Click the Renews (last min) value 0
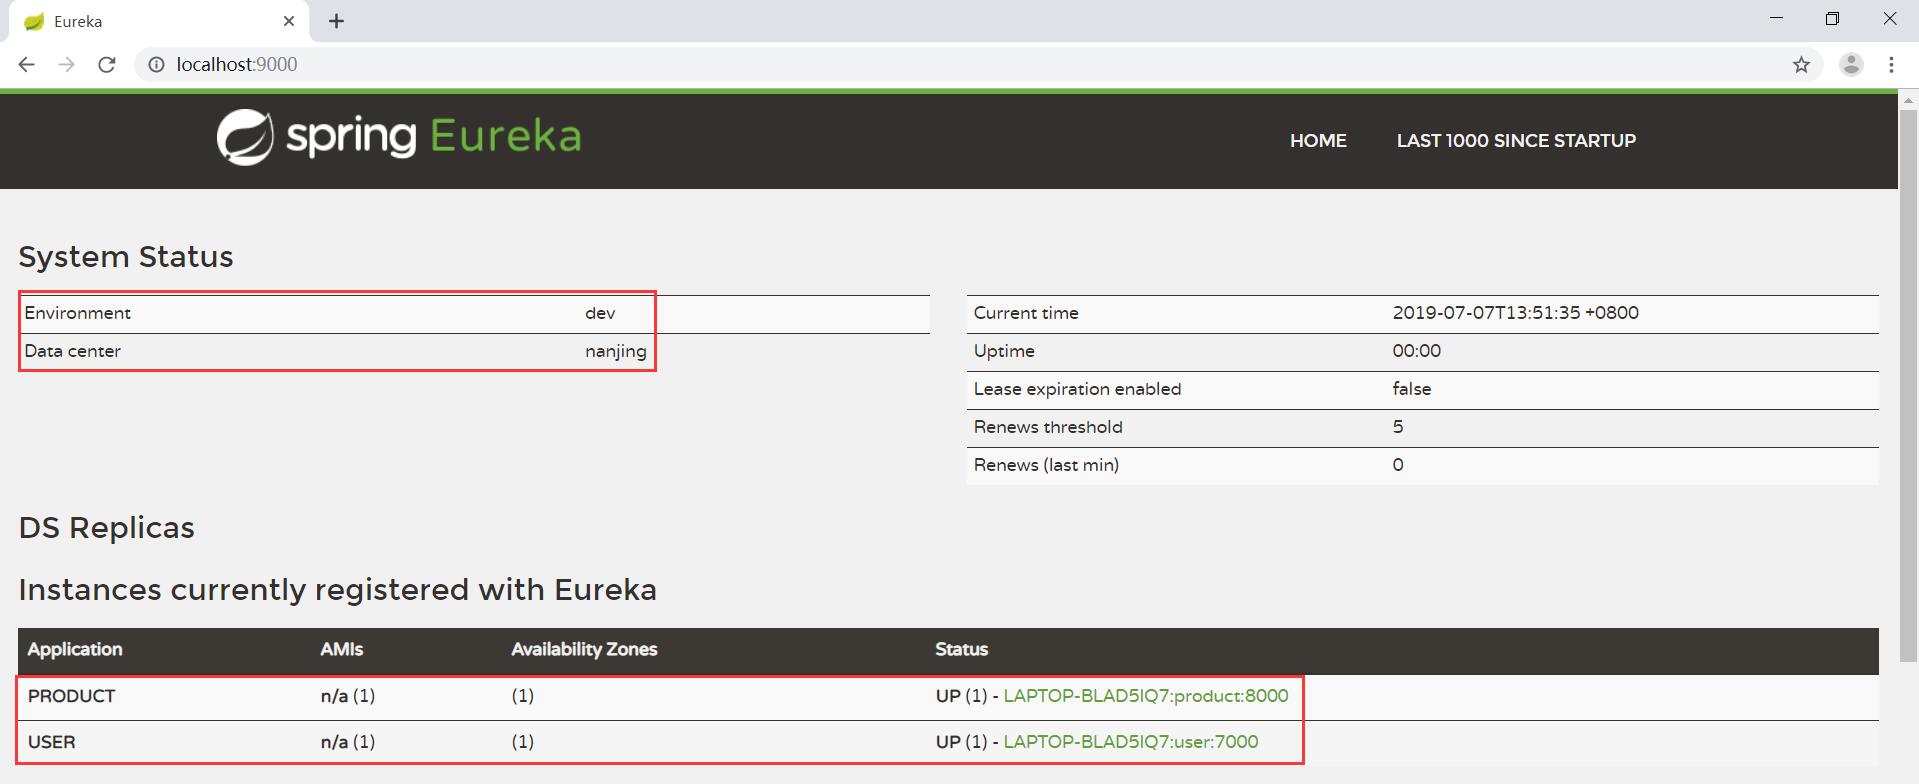 pyautogui.click(x=1398, y=465)
